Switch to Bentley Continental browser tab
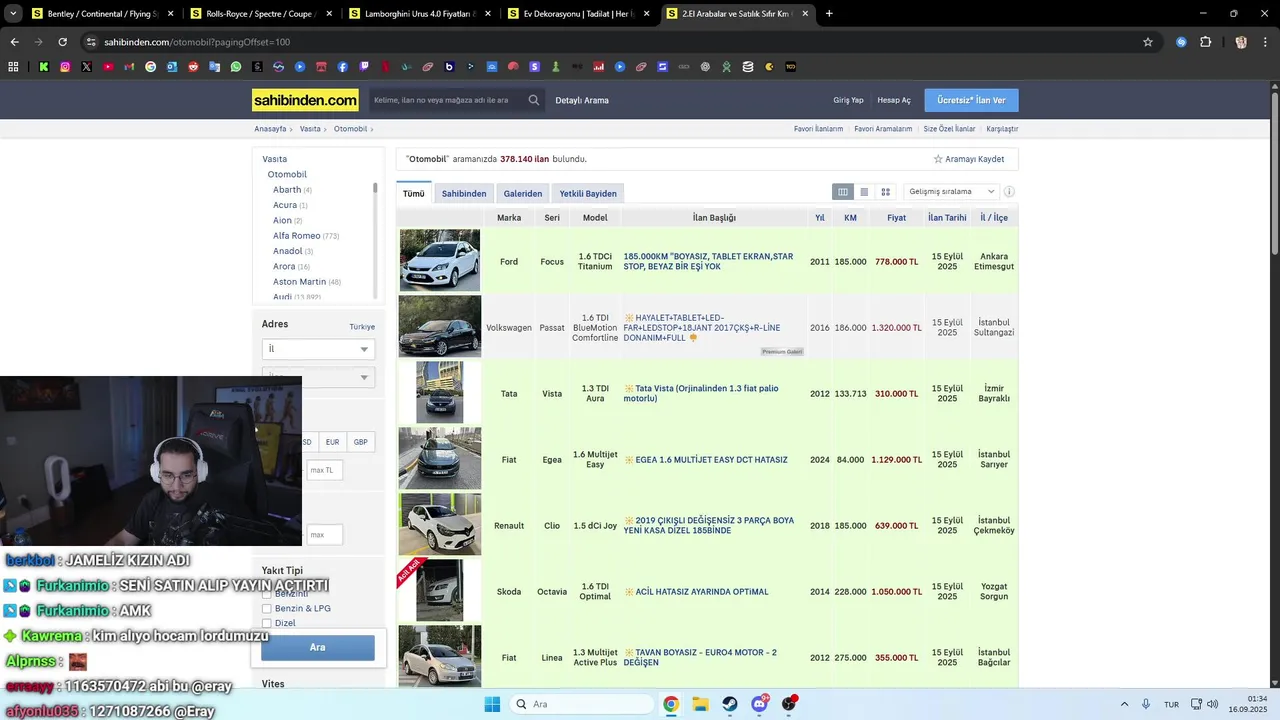Screen dimensions: 1280x720 pyautogui.click(x=102, y=14)
